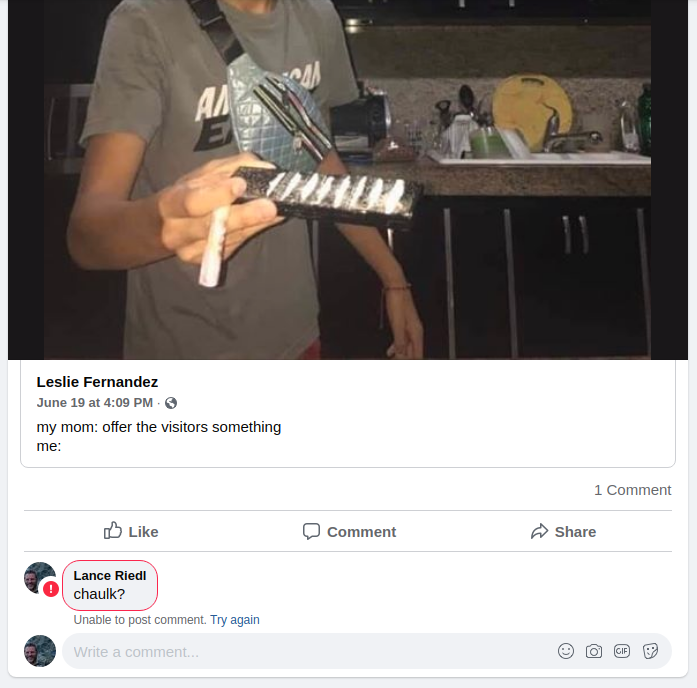
Task: Focus the Write a comment field
Action: 300,651
